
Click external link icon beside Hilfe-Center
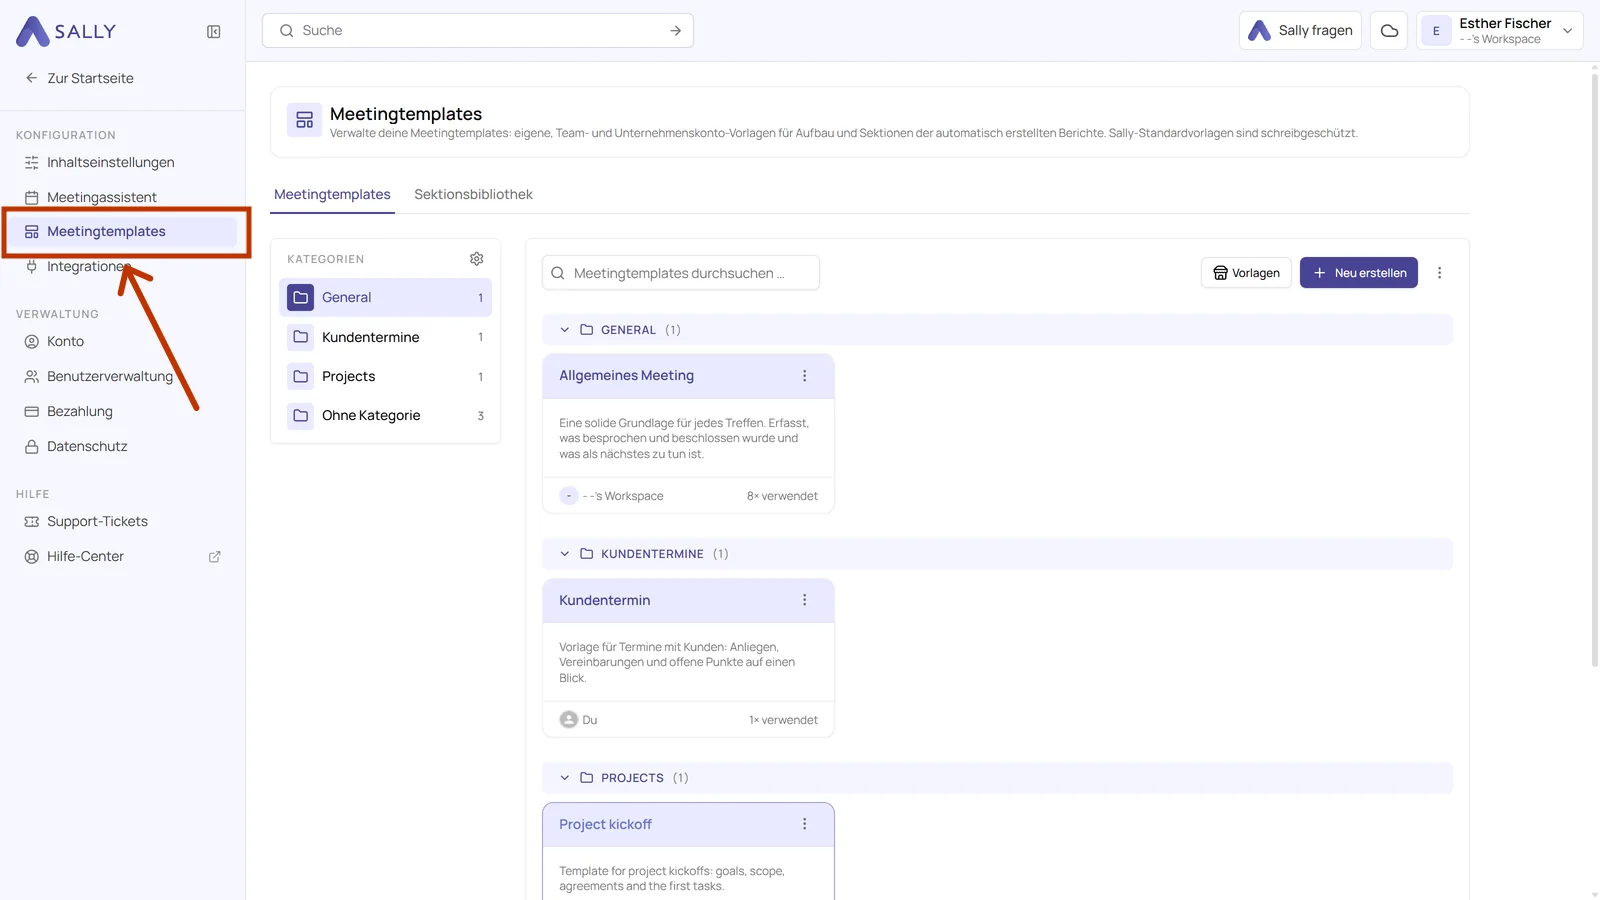tap(214, 557)
